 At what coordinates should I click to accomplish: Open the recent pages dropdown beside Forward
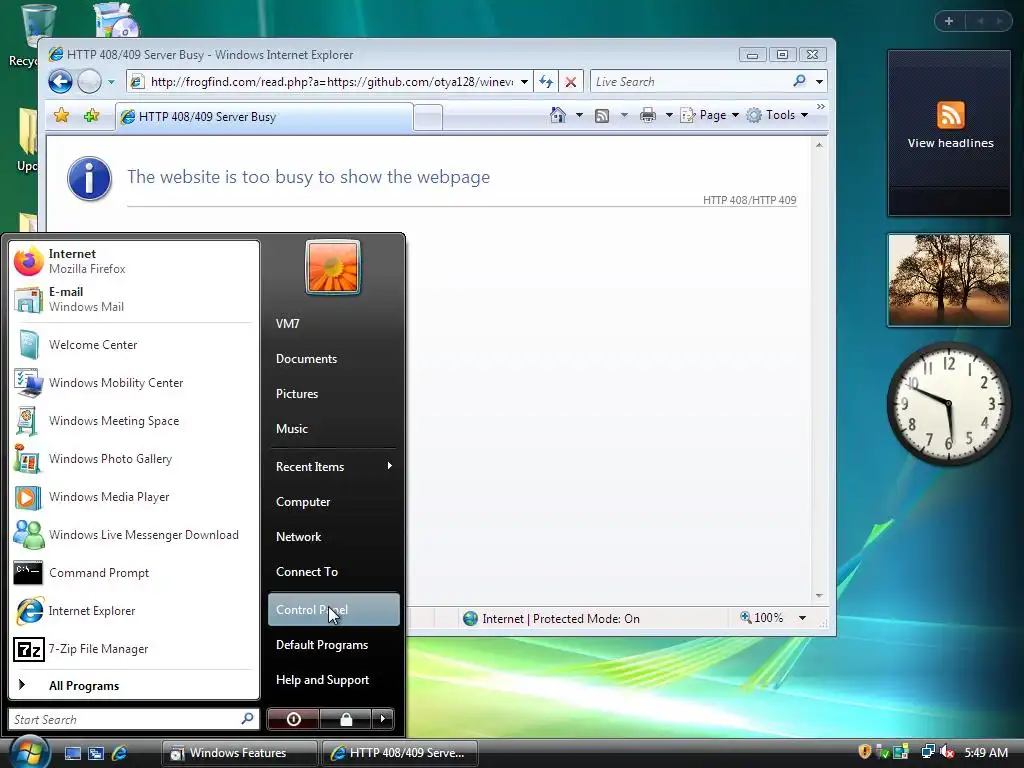coord(111,82)
